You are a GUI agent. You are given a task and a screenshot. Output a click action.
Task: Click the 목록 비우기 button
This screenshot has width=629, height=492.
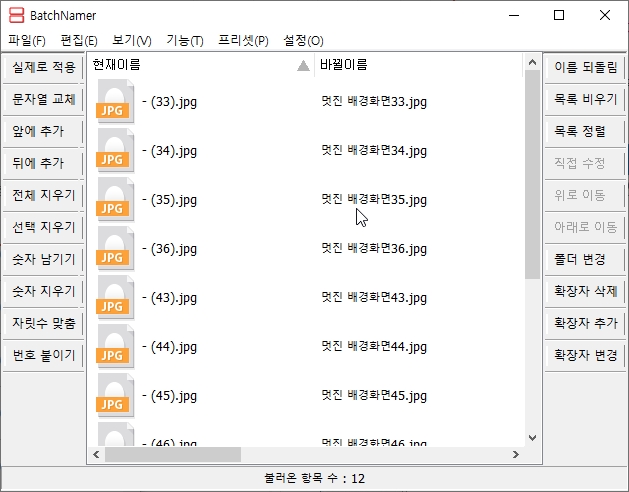pos(585,99)
